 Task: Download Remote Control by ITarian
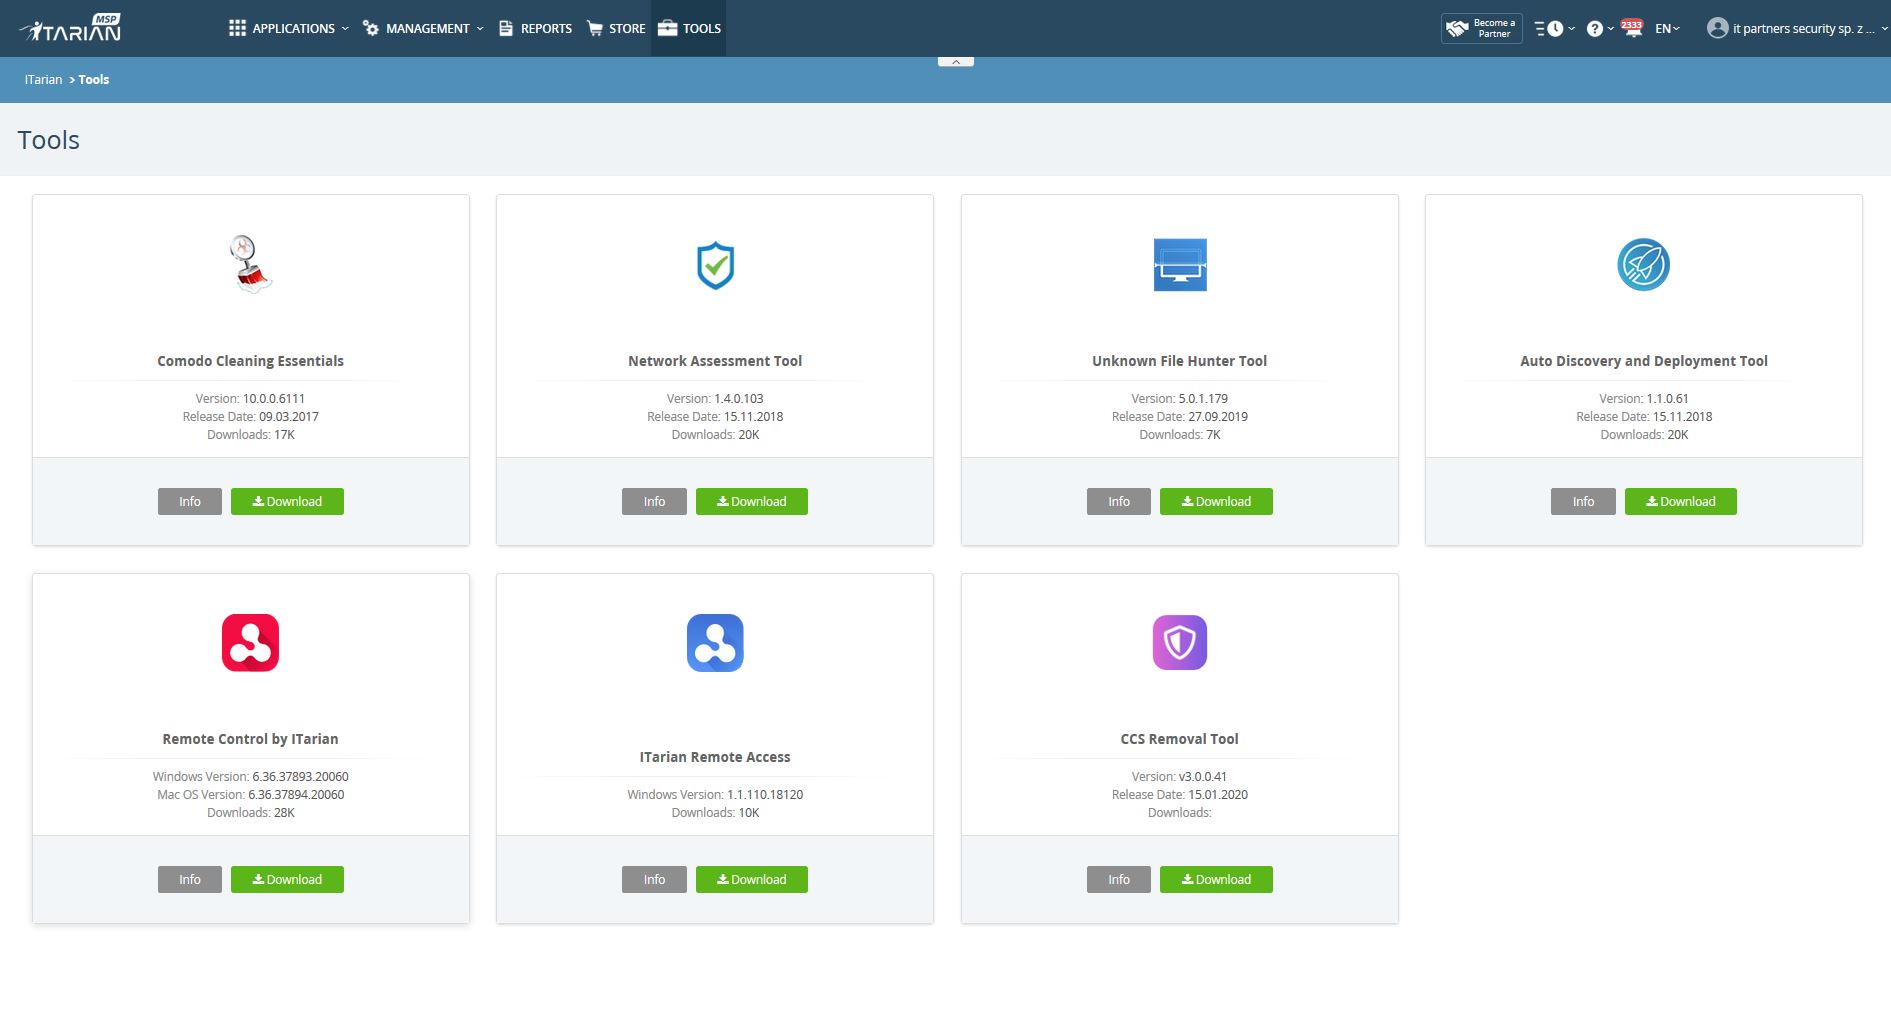point(287,879)
